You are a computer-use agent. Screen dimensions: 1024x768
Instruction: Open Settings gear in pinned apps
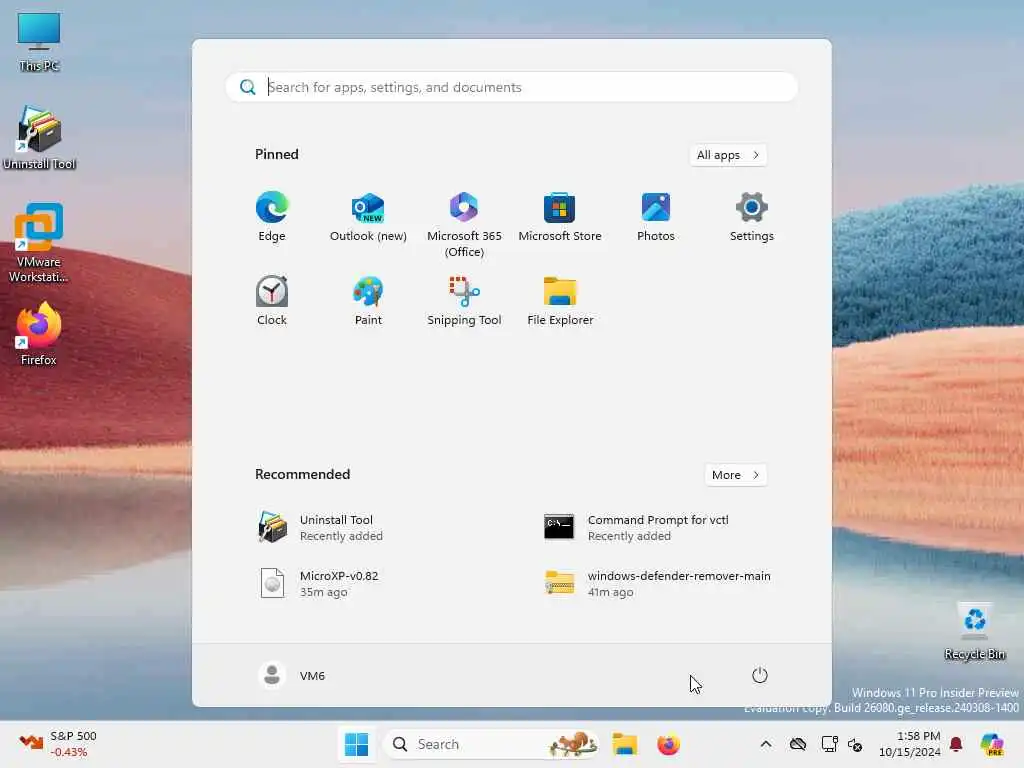[752, 217]
